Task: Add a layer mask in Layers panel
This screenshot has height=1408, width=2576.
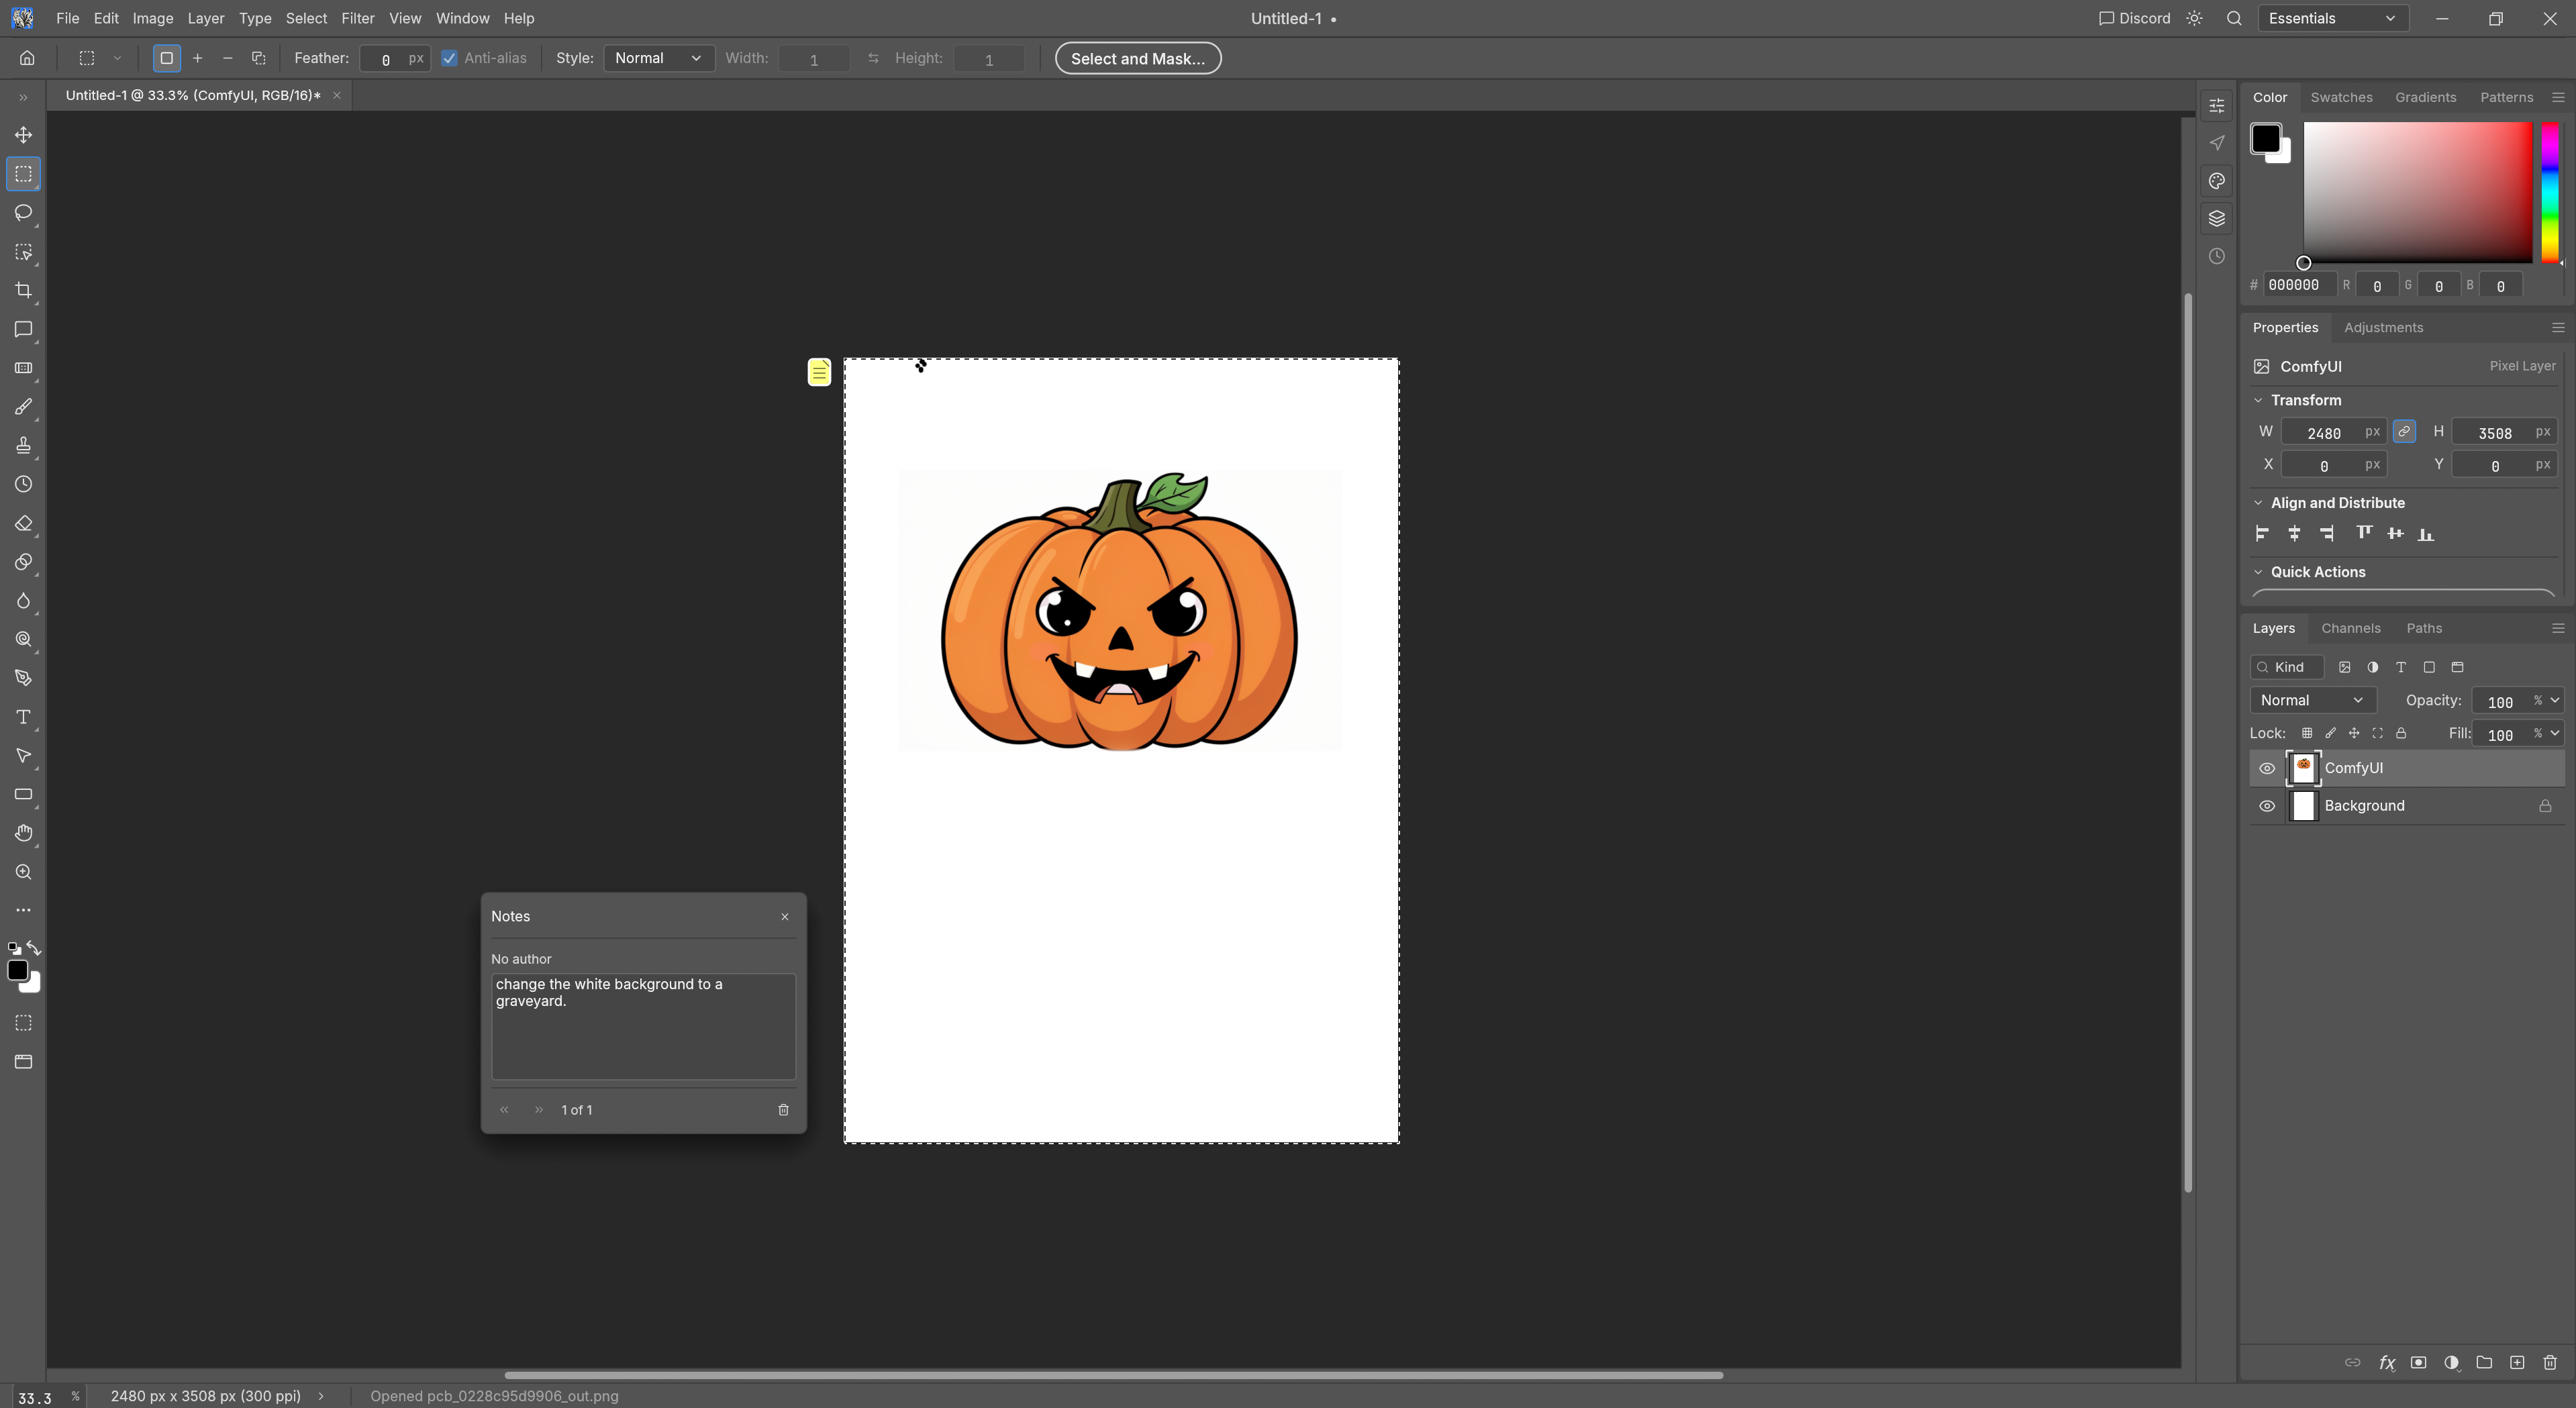Action: (2419, 1362)
